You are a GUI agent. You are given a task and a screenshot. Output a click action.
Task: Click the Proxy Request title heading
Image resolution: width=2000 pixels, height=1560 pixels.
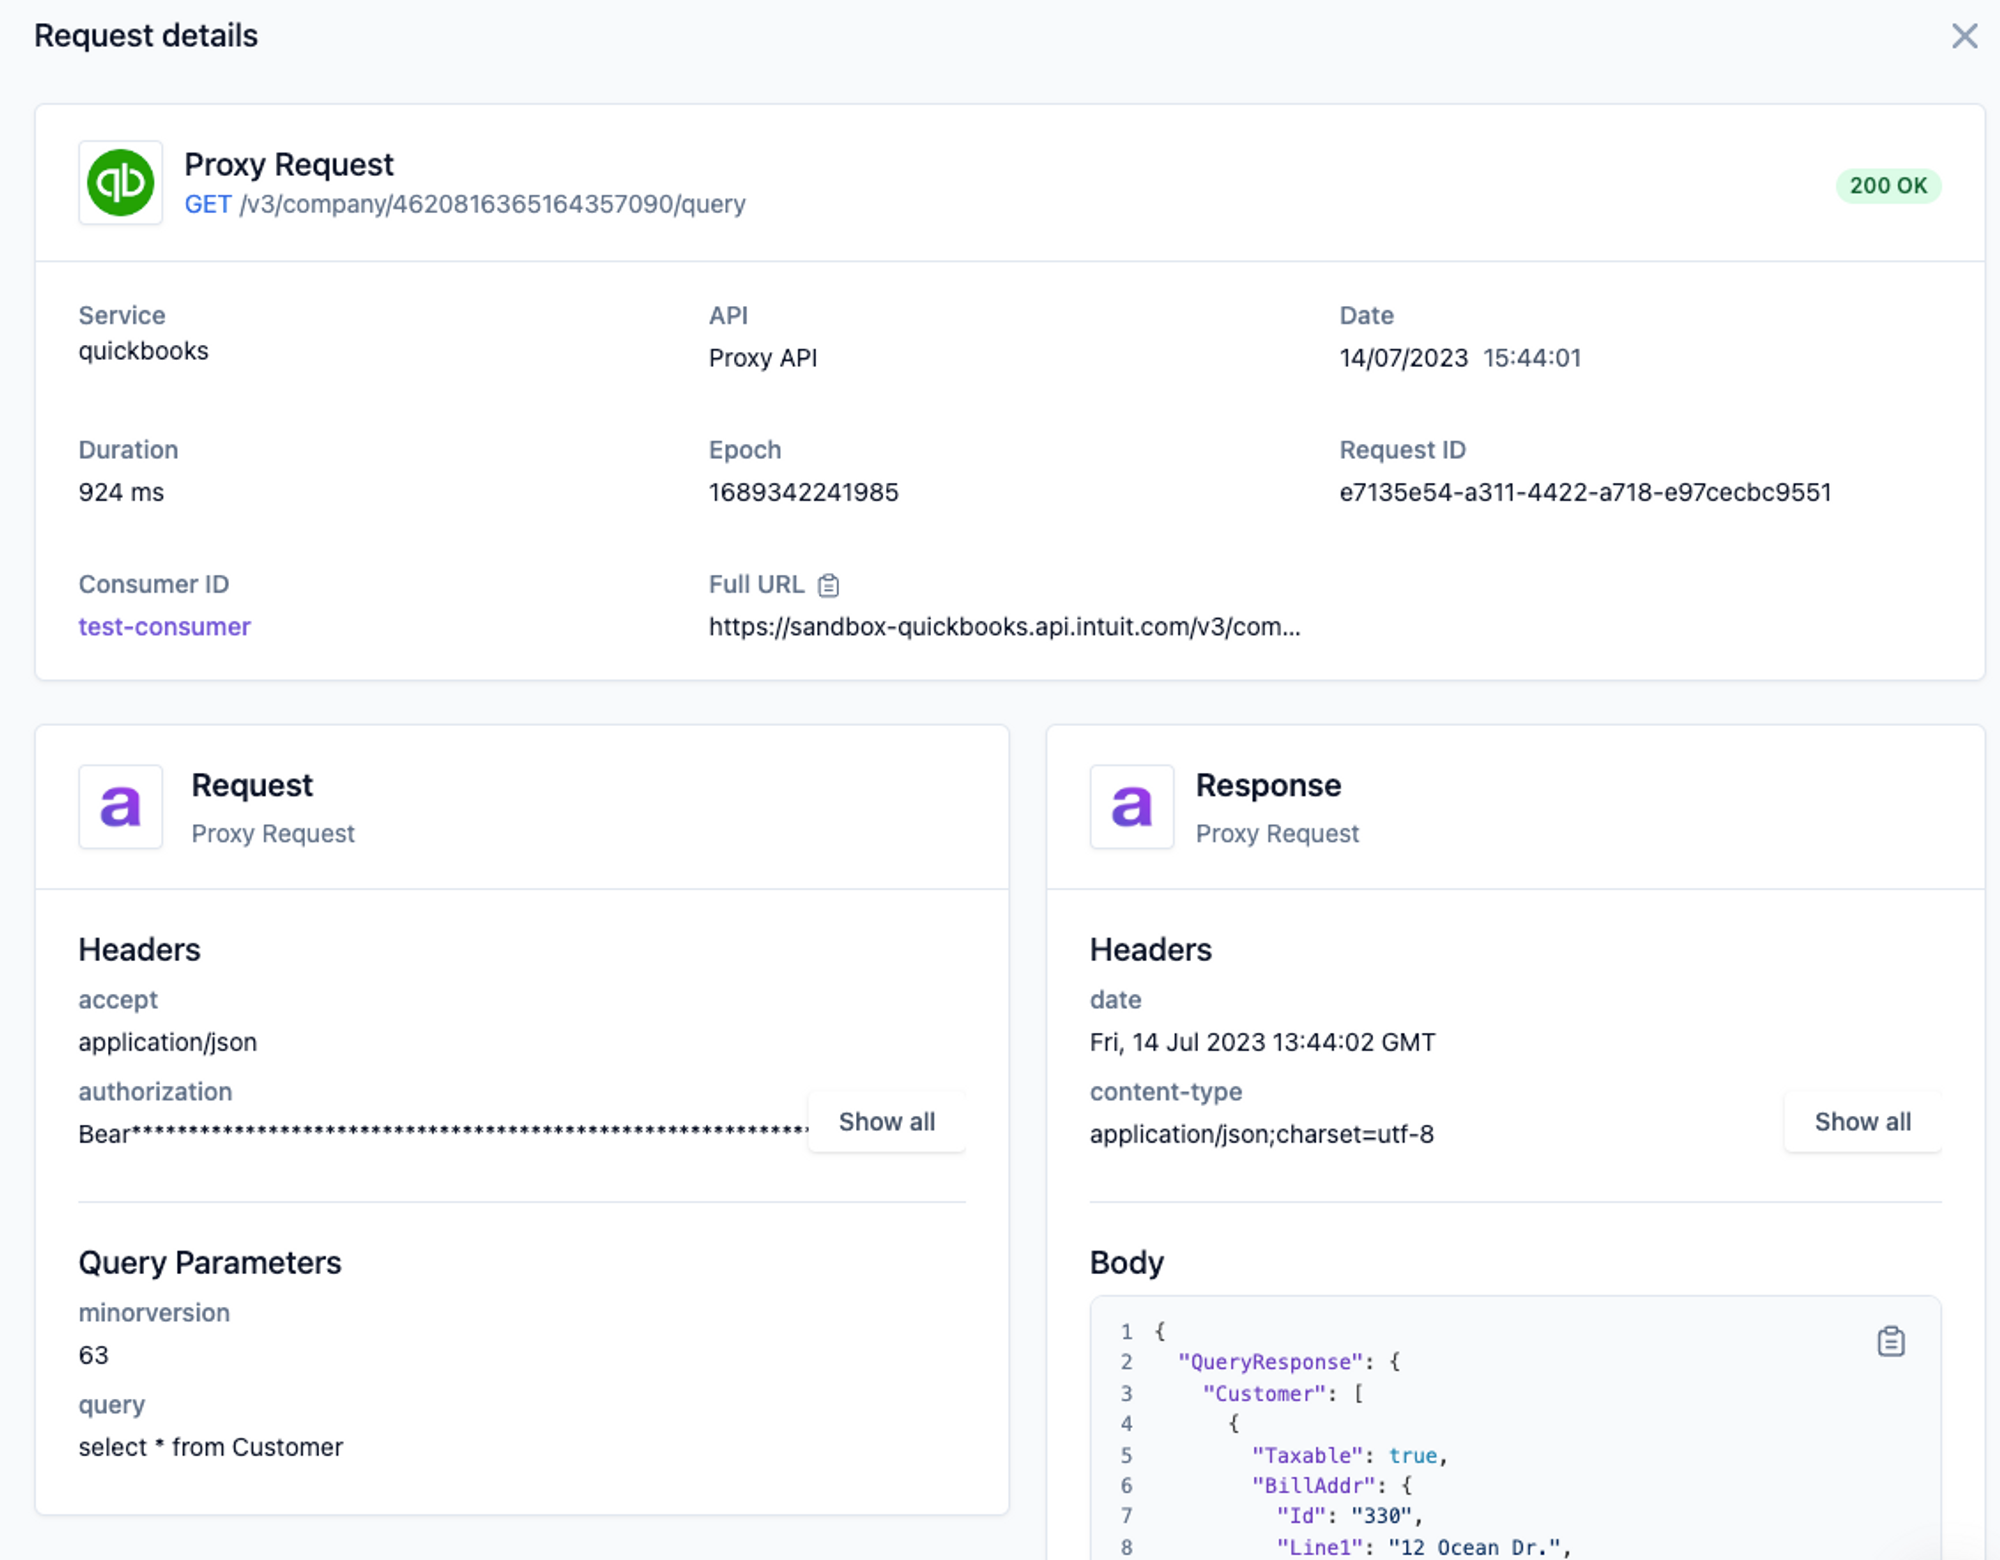pyautogui.click(x=289, y=164)
